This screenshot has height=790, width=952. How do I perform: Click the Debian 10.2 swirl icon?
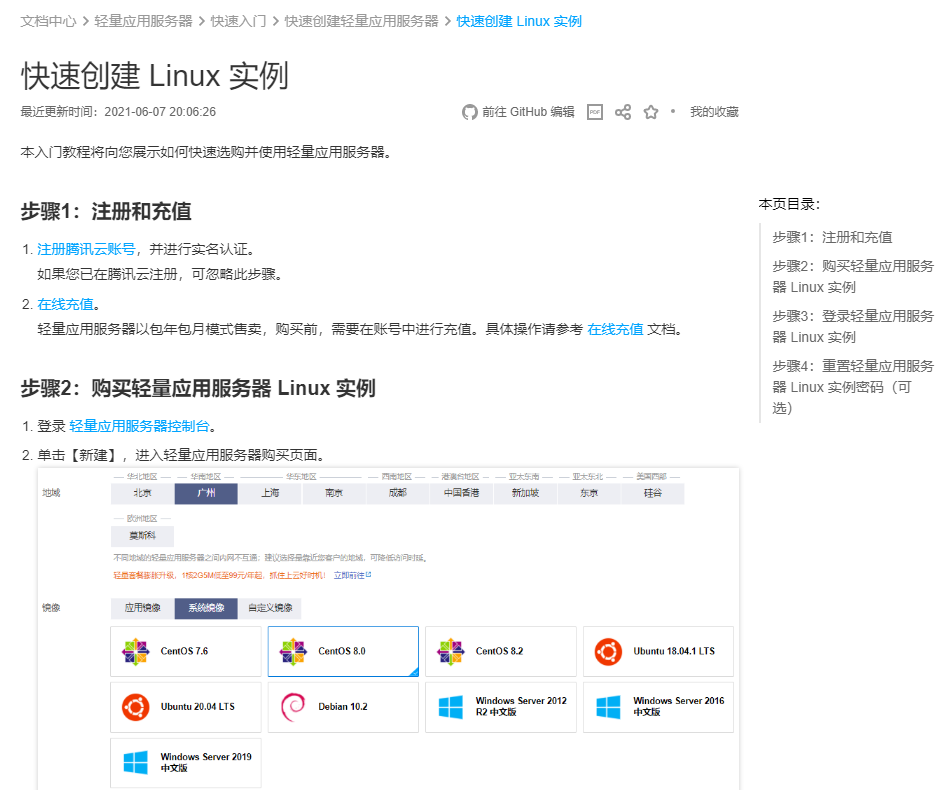(293, 707)
